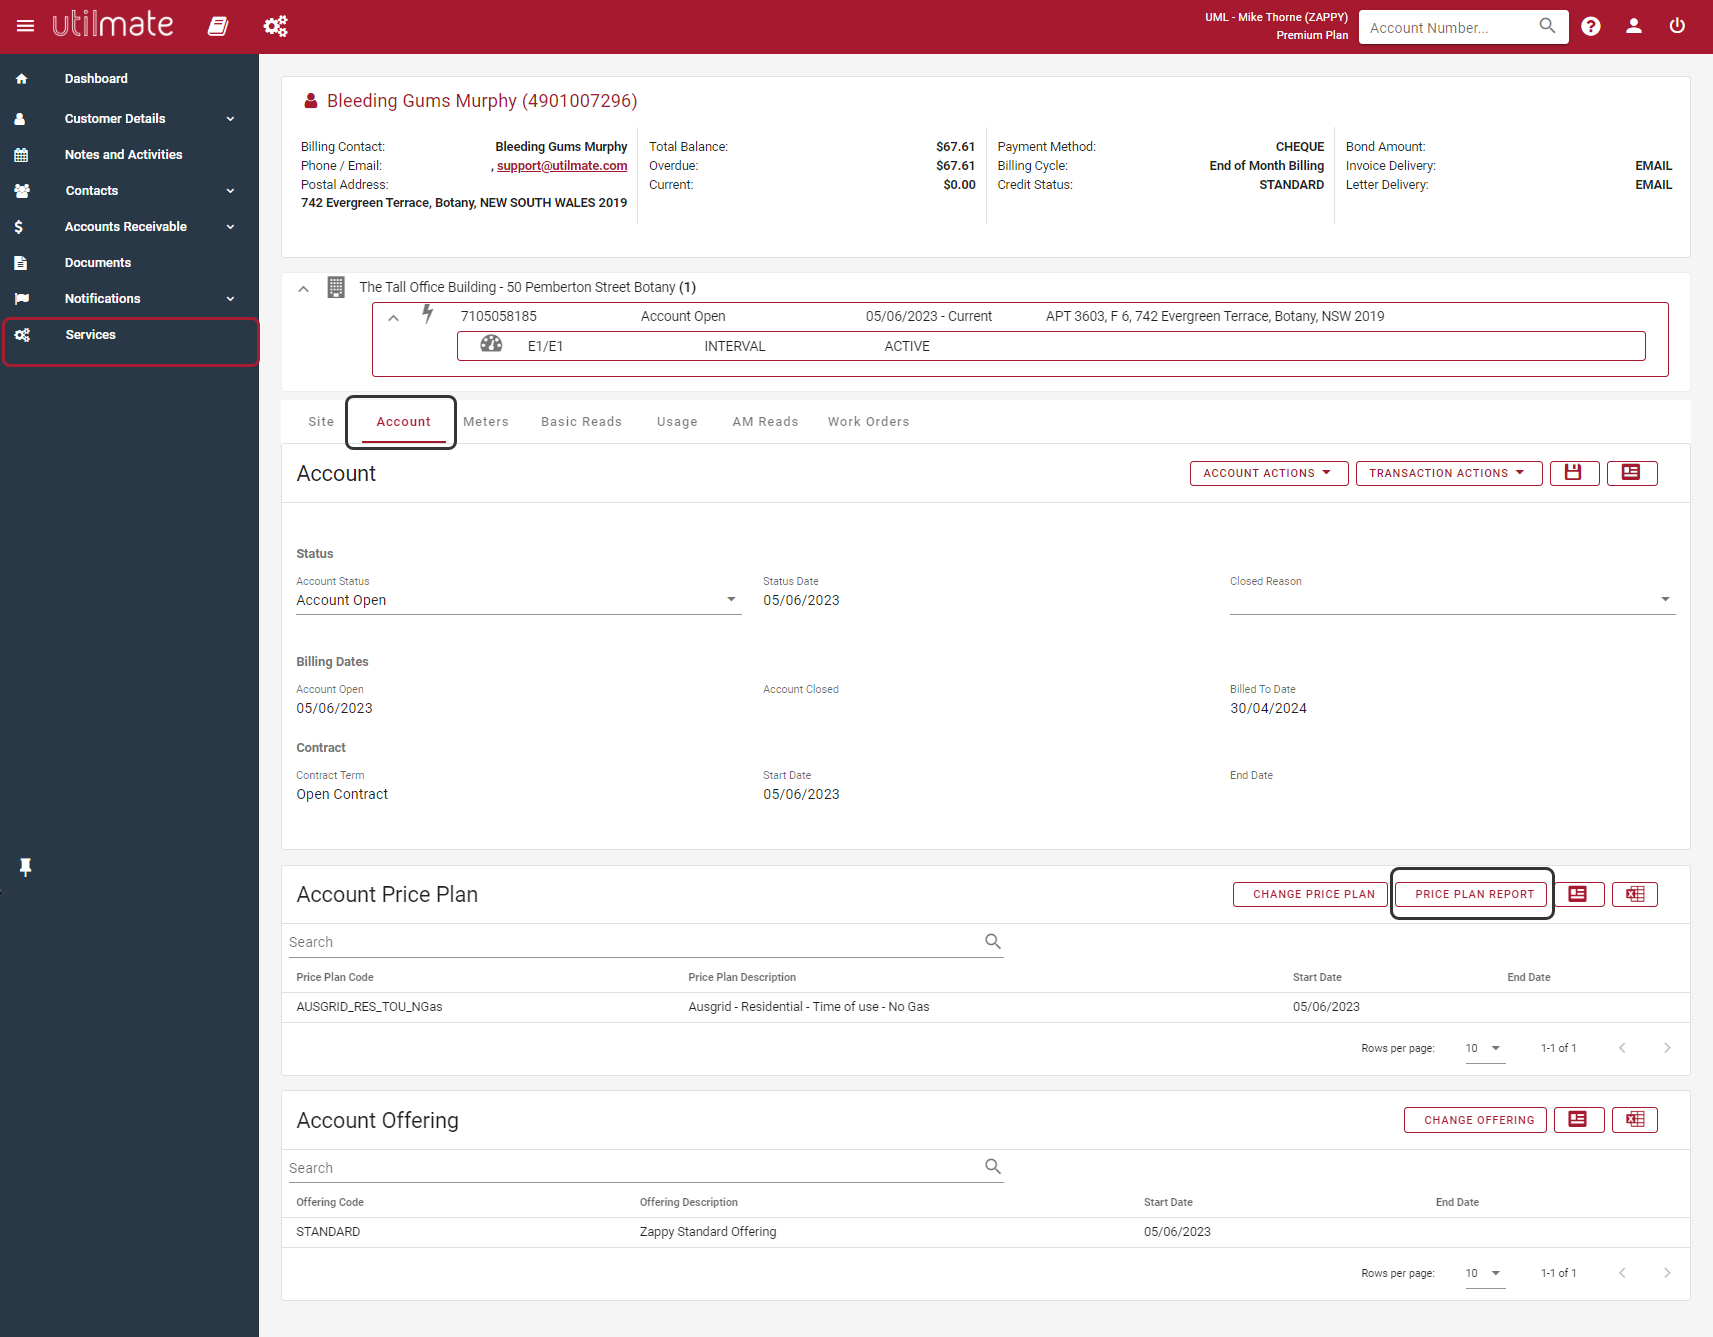Open the support@utilmate.com email link
1713x1337 pixels.
(x=562, y=166)
